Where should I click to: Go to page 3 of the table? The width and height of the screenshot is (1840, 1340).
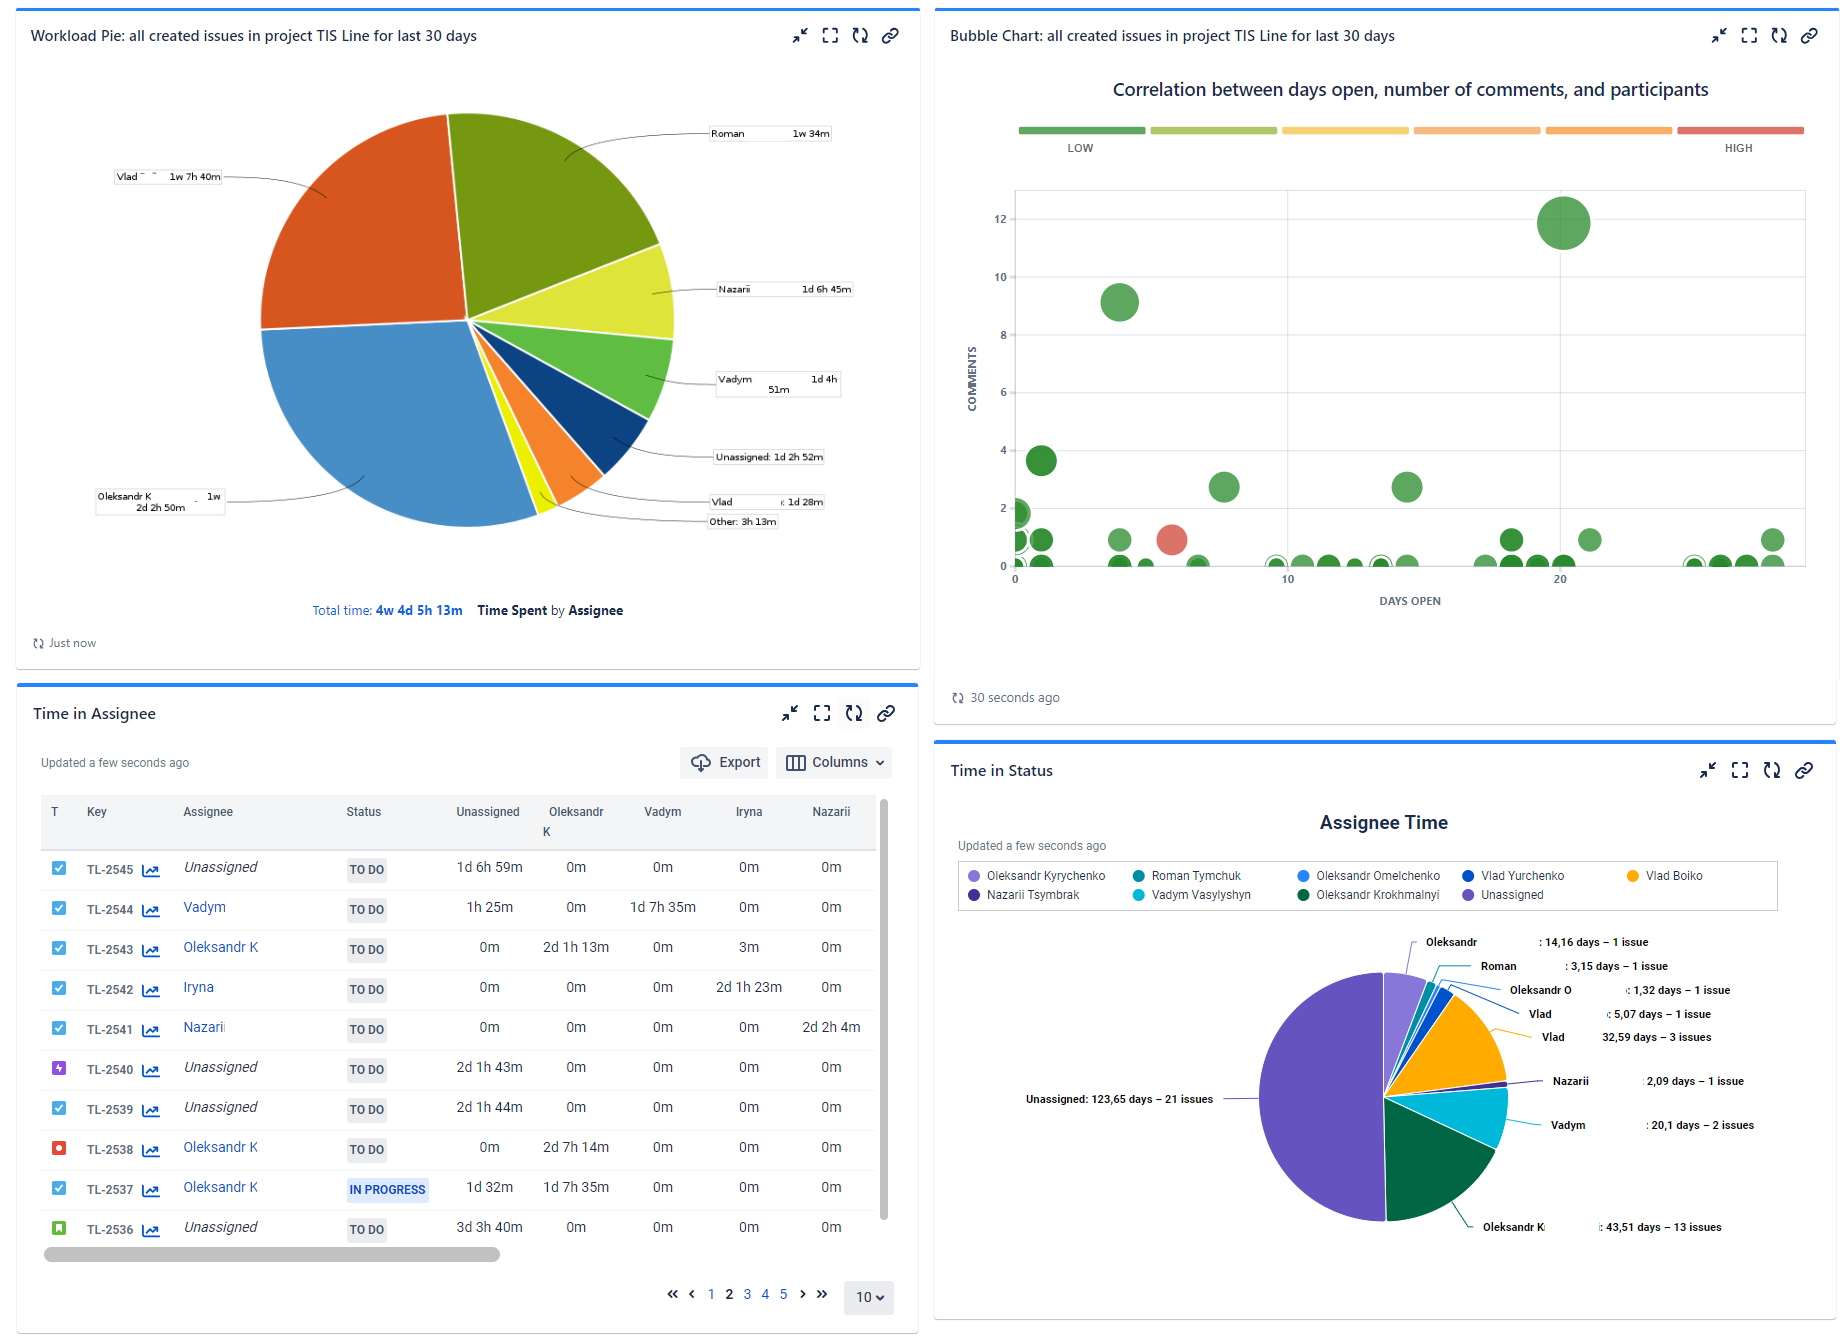coord(747,1293)
